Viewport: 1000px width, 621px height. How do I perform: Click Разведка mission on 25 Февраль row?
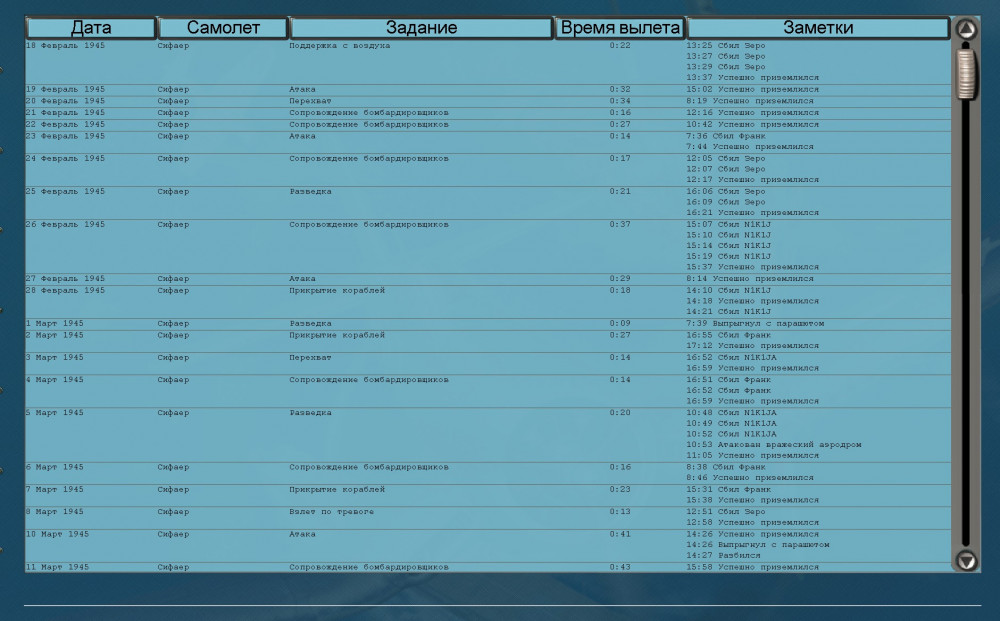coord(310,192)
